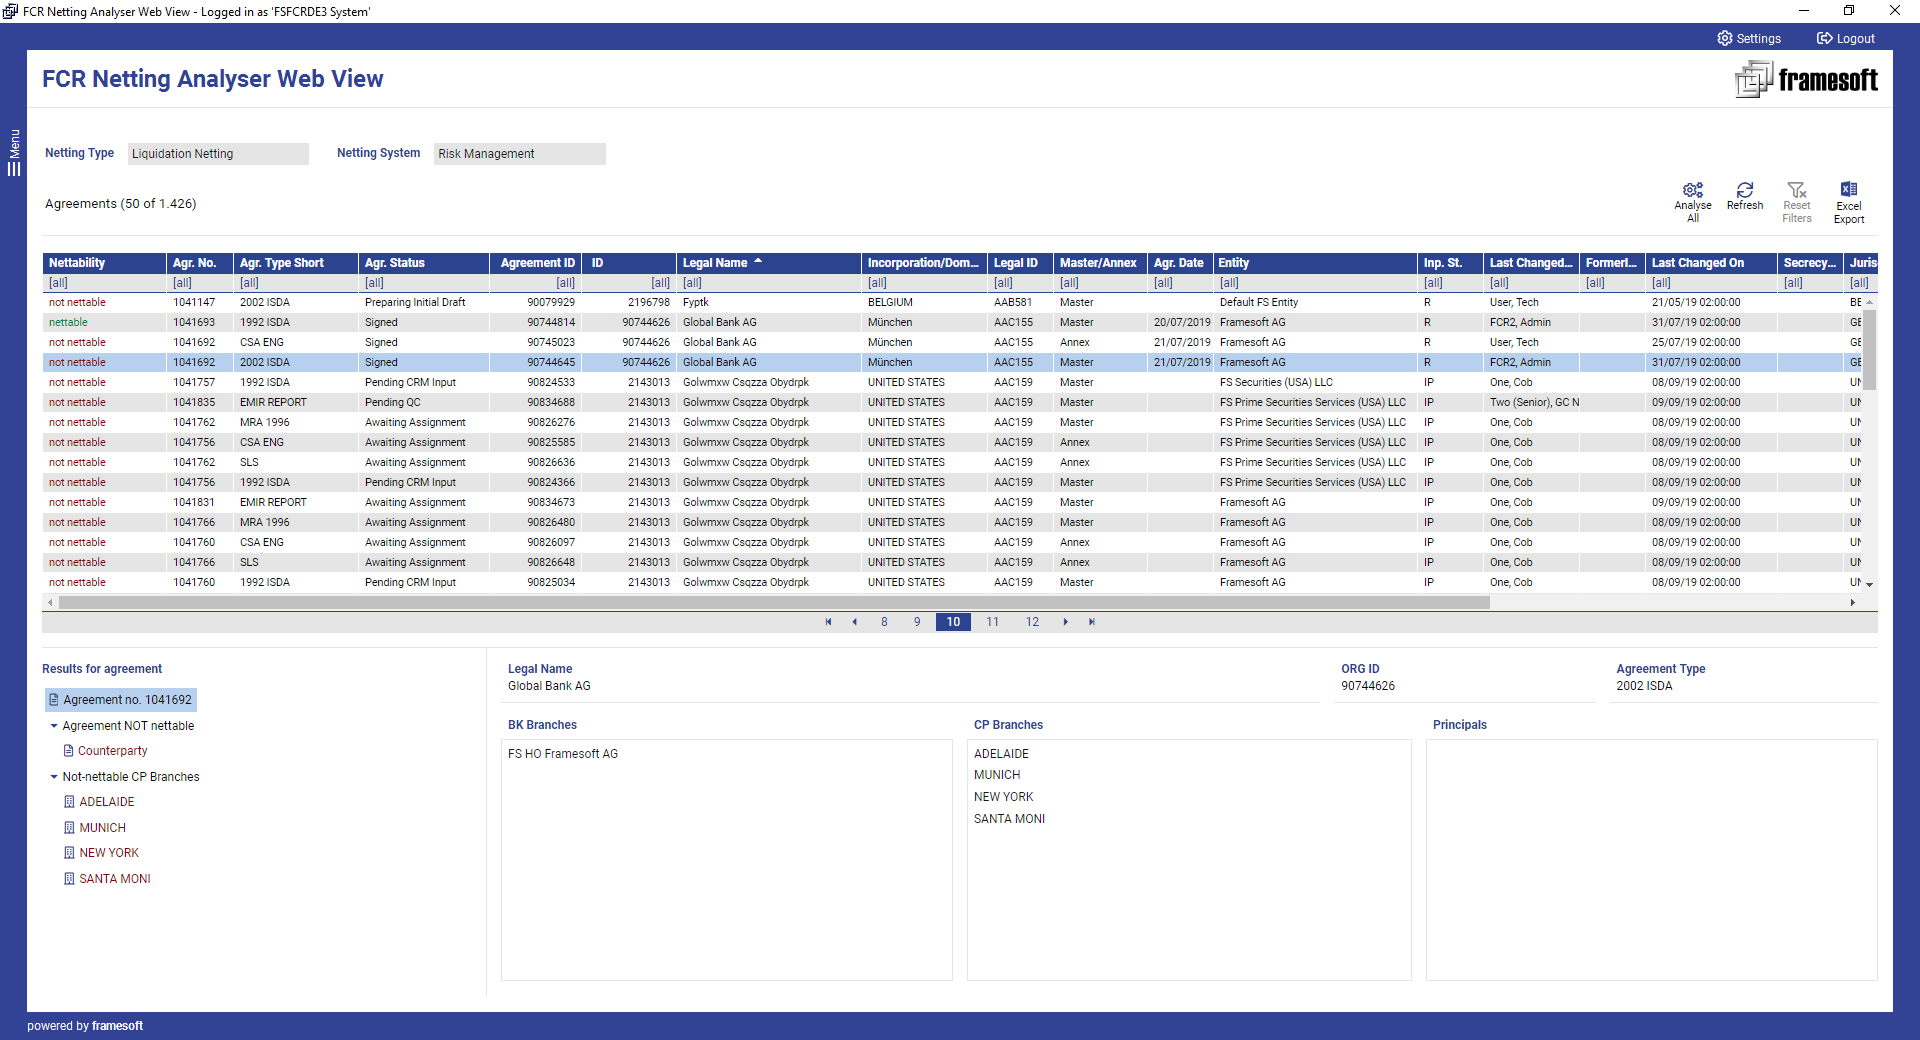Click the Agr. Status filter field
The height and width of the screenshot is (1040, 1920).
423,283
